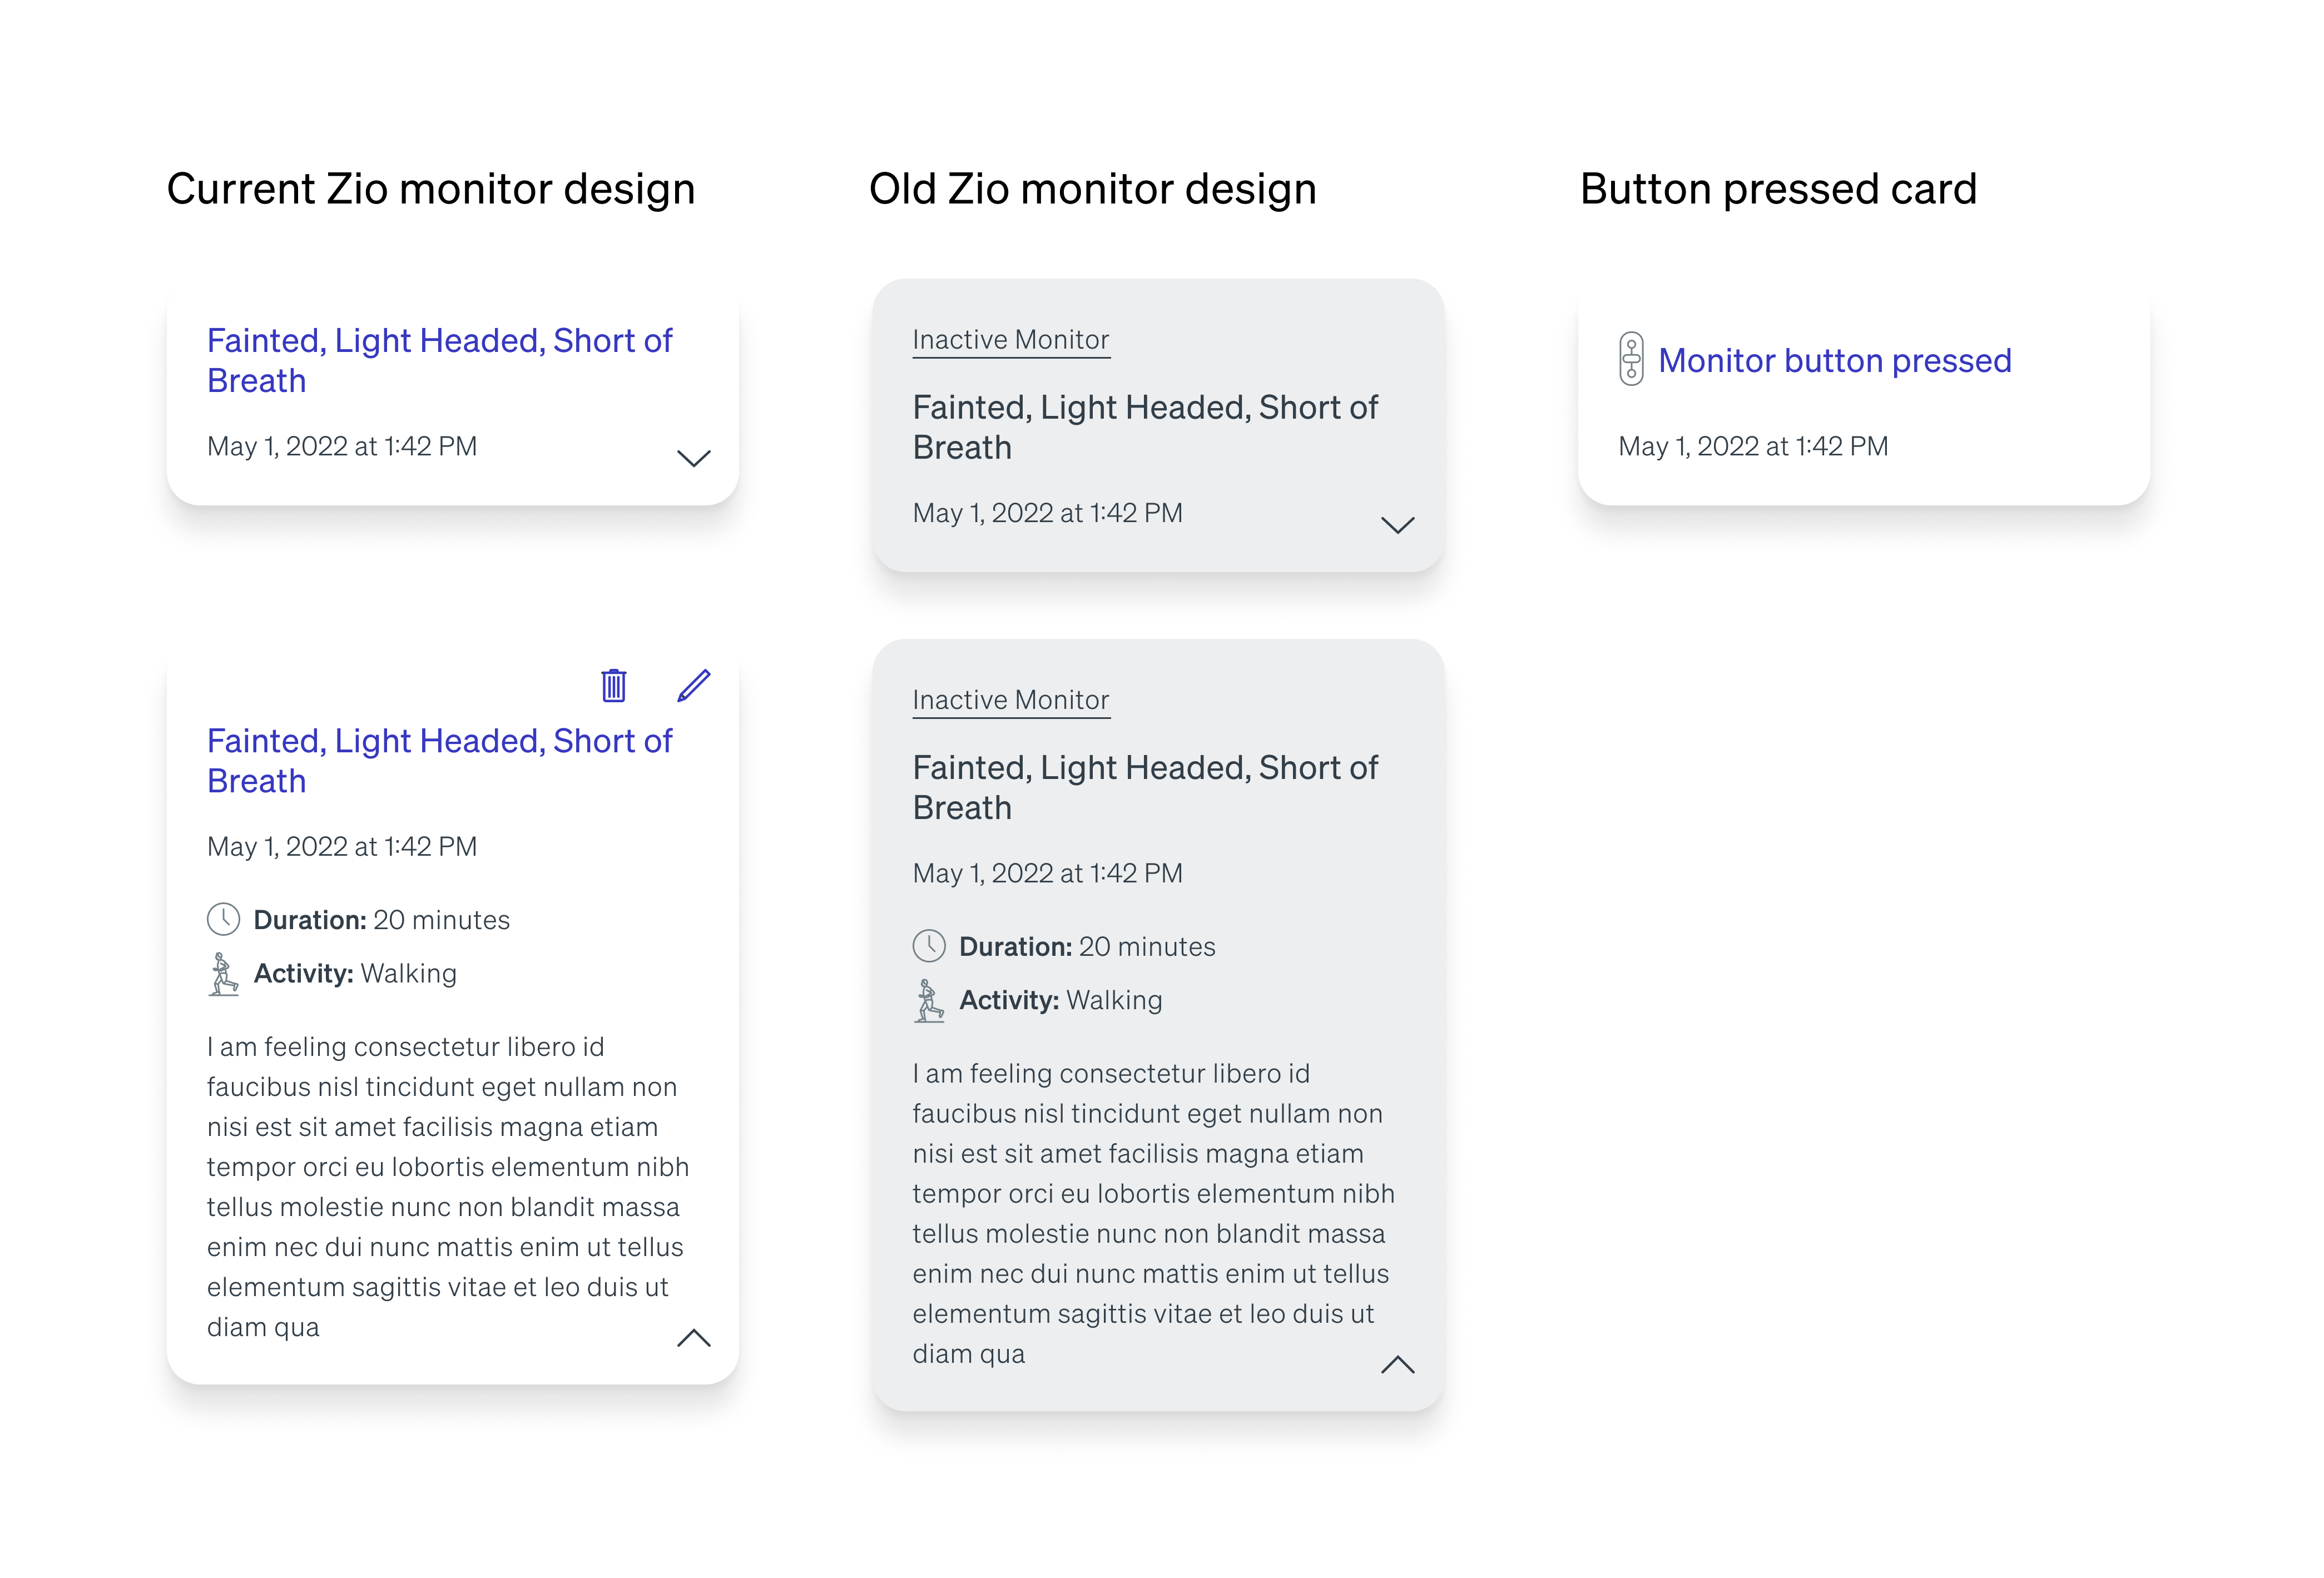The height and width of the screenshot is (1578, 2324).
Task: Click Button pressed card heading
Action: point(1778,189)
